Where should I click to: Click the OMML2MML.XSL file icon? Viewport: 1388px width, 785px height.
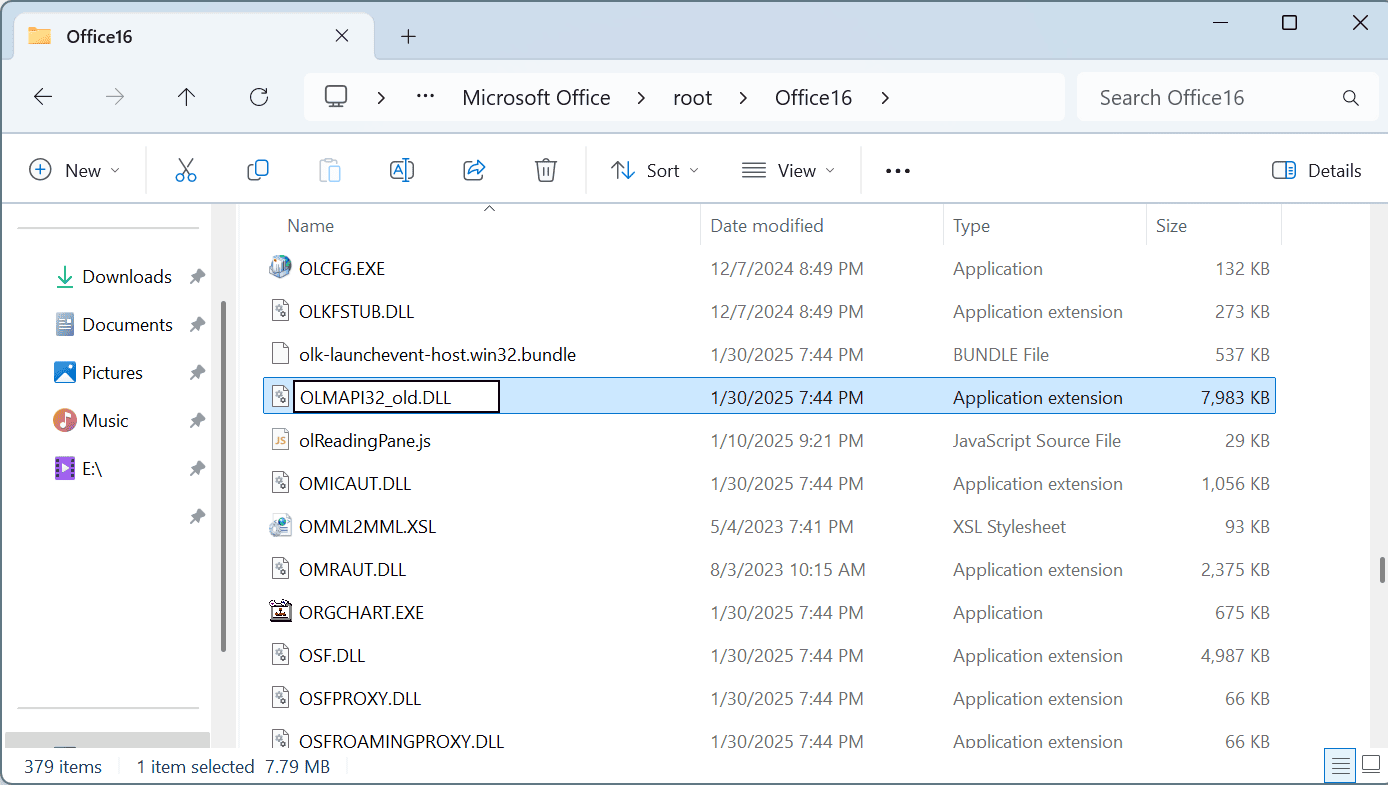(x=281, y=526)
